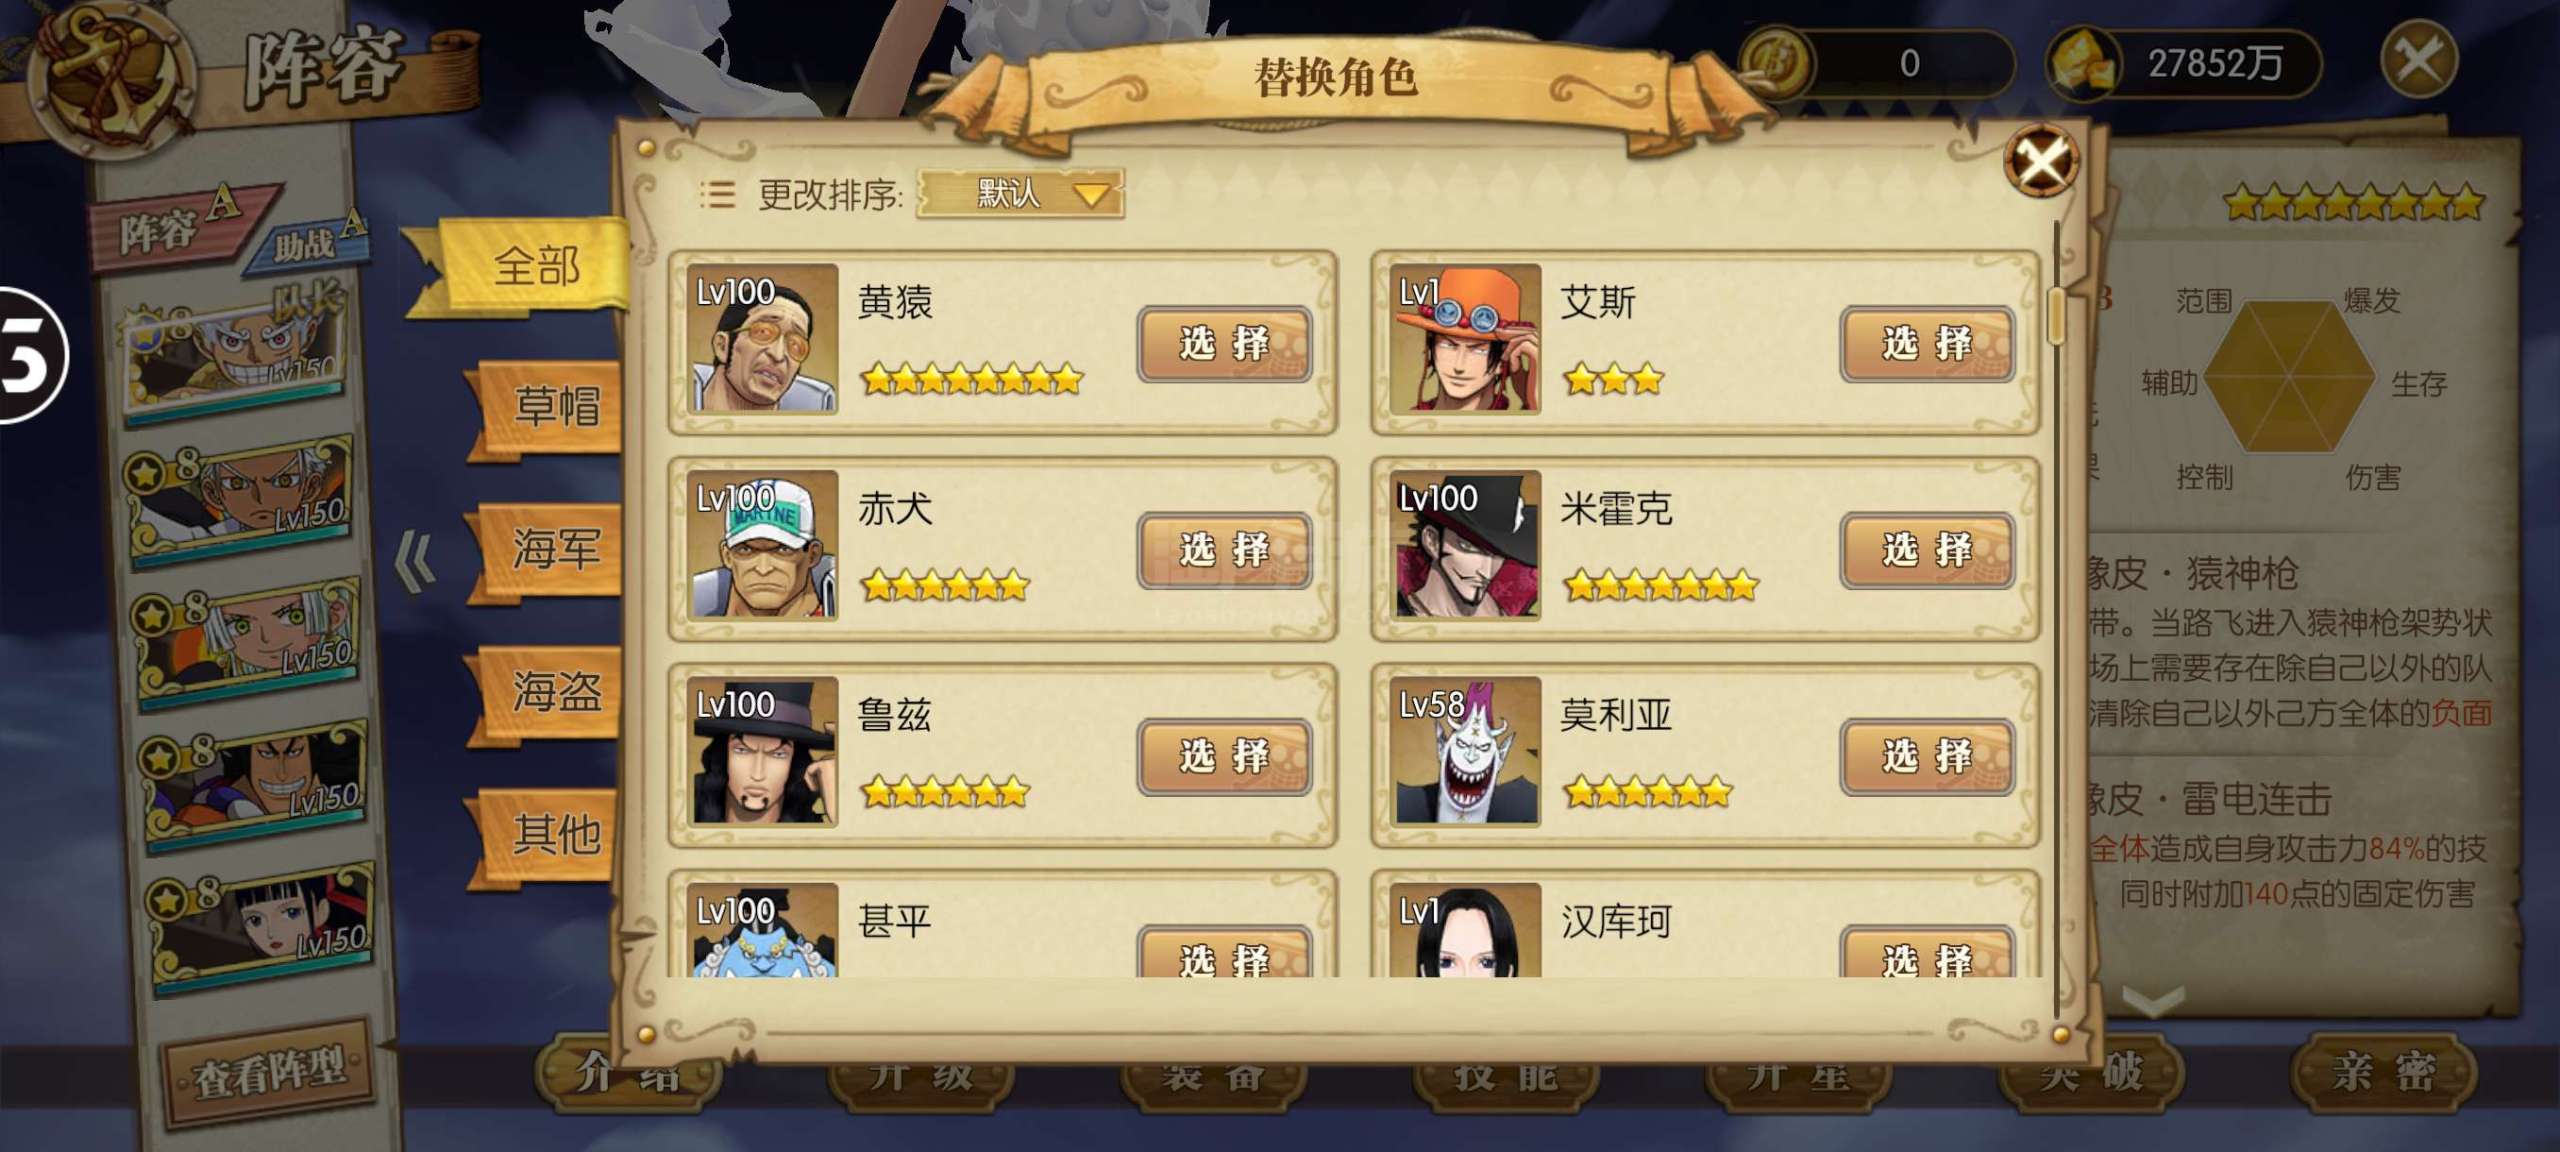Tap the 米霍克 character portrait

tap(1466, 545)
